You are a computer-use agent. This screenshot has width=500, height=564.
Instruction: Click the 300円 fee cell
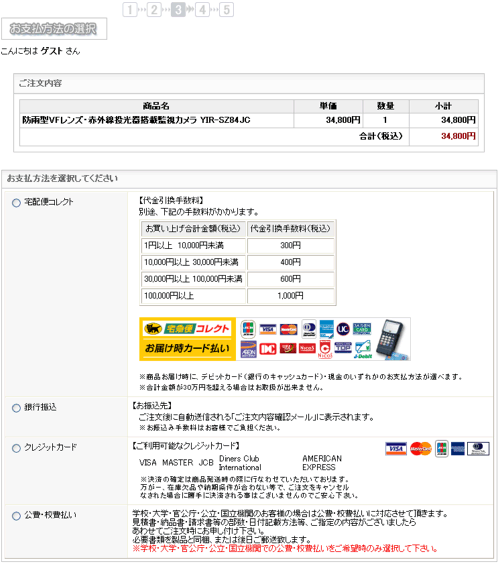coord(291,246)
